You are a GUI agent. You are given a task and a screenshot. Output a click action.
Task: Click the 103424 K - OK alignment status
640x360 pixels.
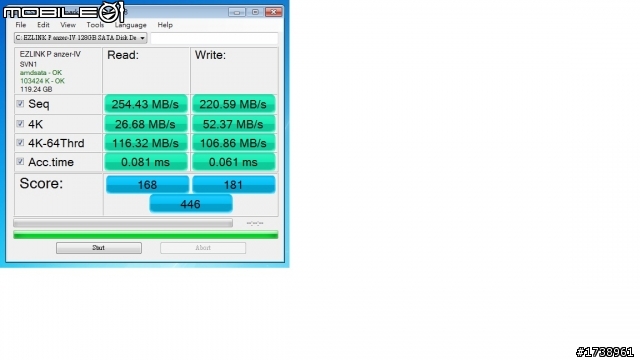(x=42, y=81)
